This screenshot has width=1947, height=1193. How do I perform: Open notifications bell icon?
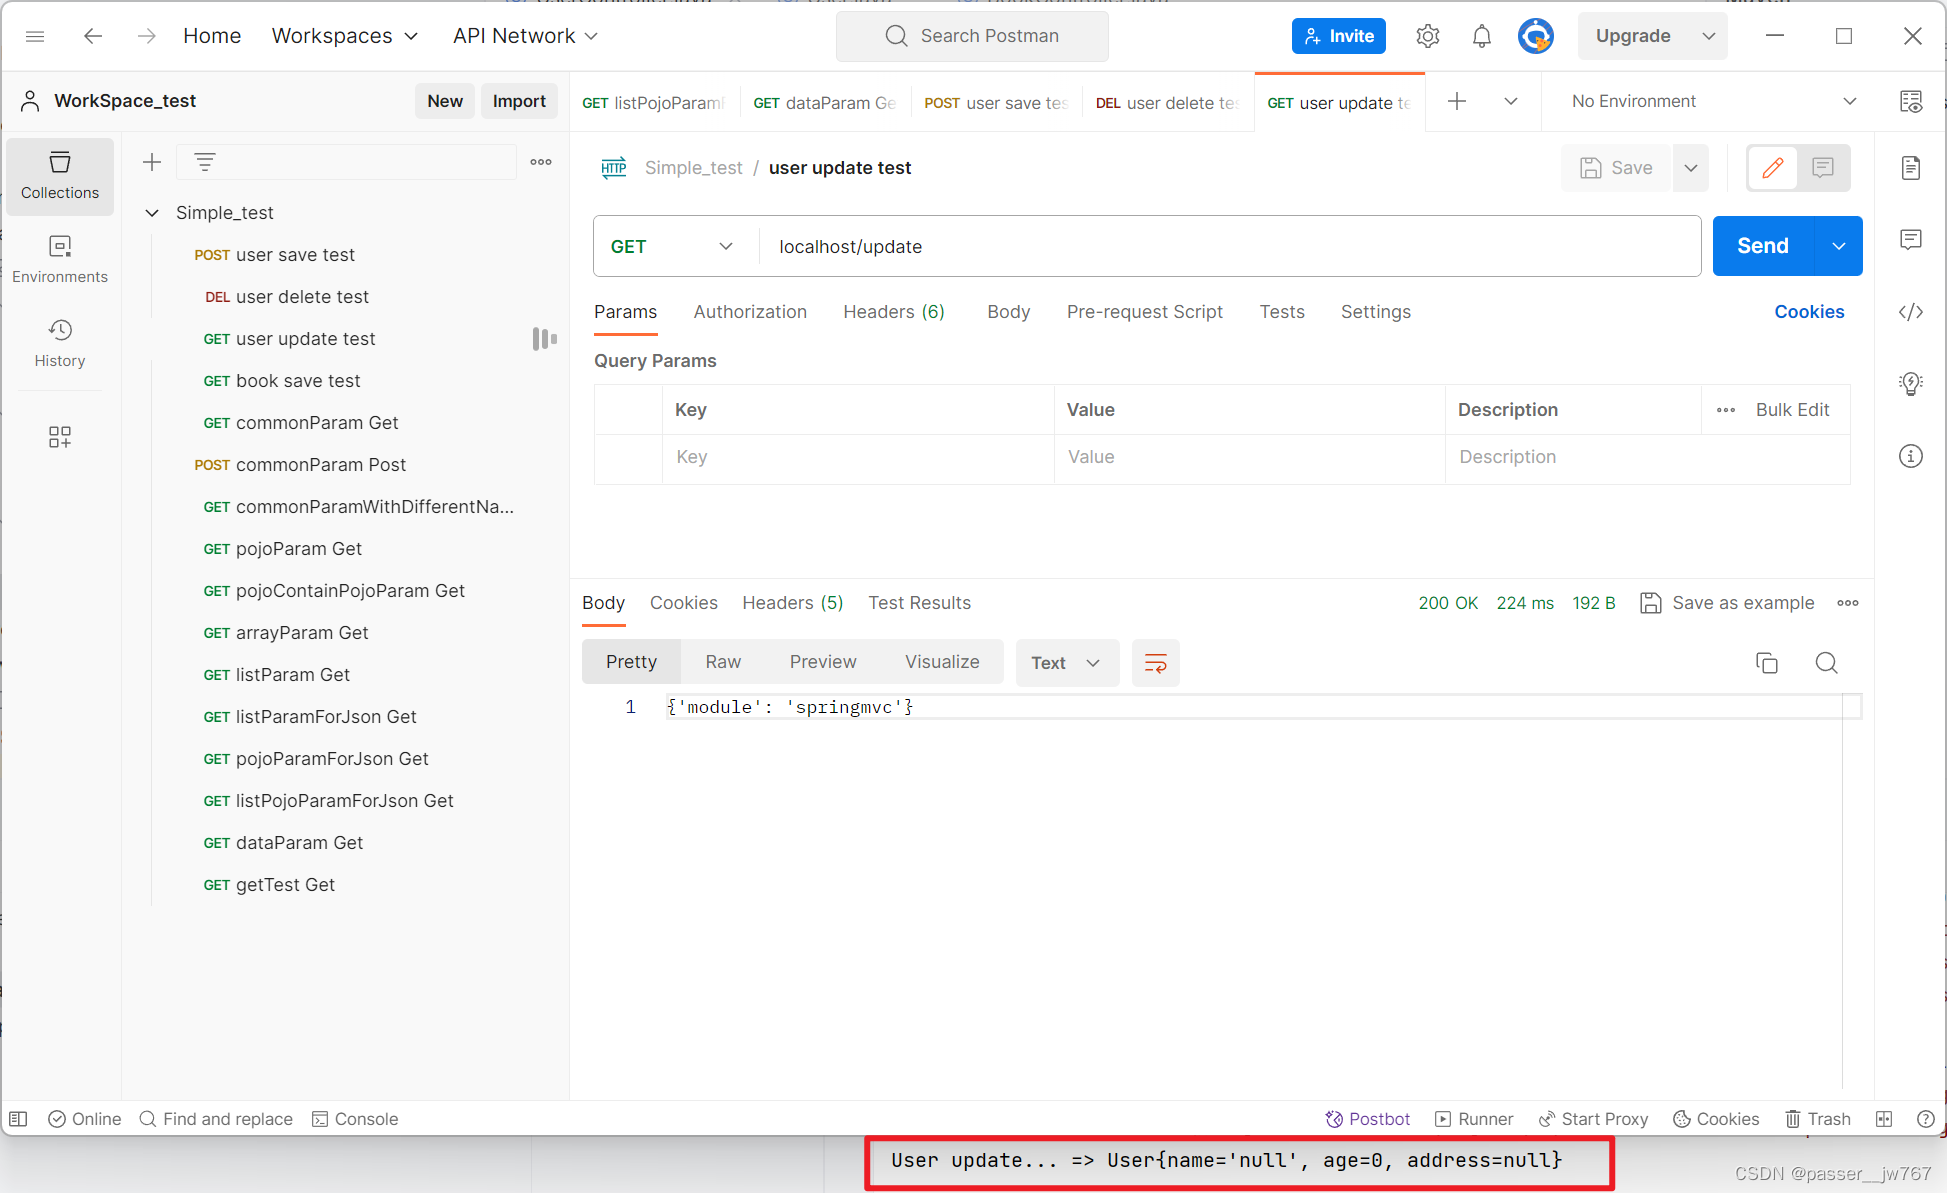pos(1482,36)
